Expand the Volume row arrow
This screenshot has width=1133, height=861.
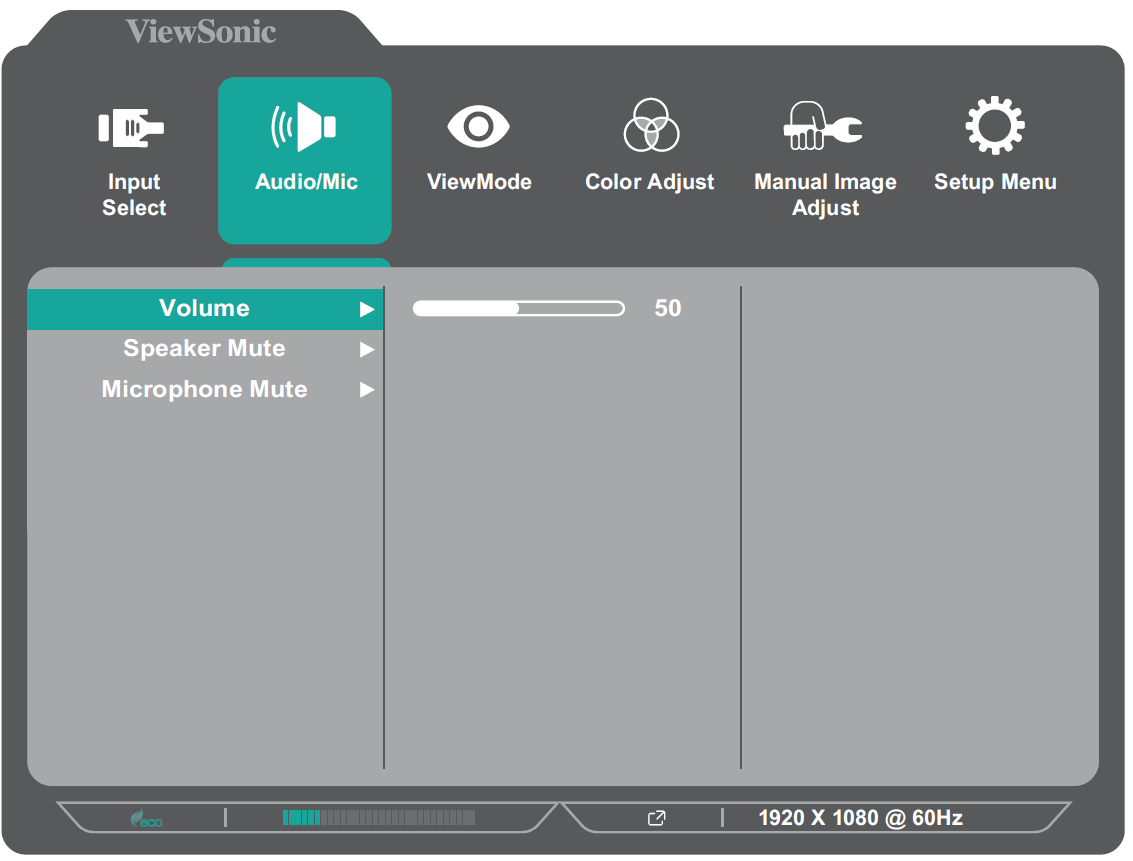point(367,309)
